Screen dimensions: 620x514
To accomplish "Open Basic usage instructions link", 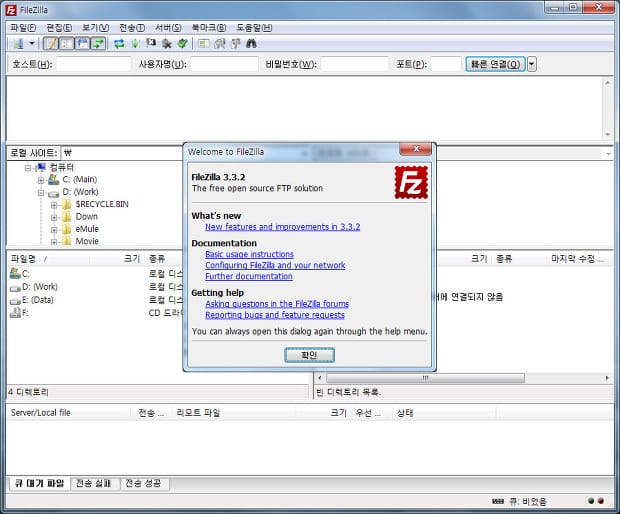I will point(249,254).
